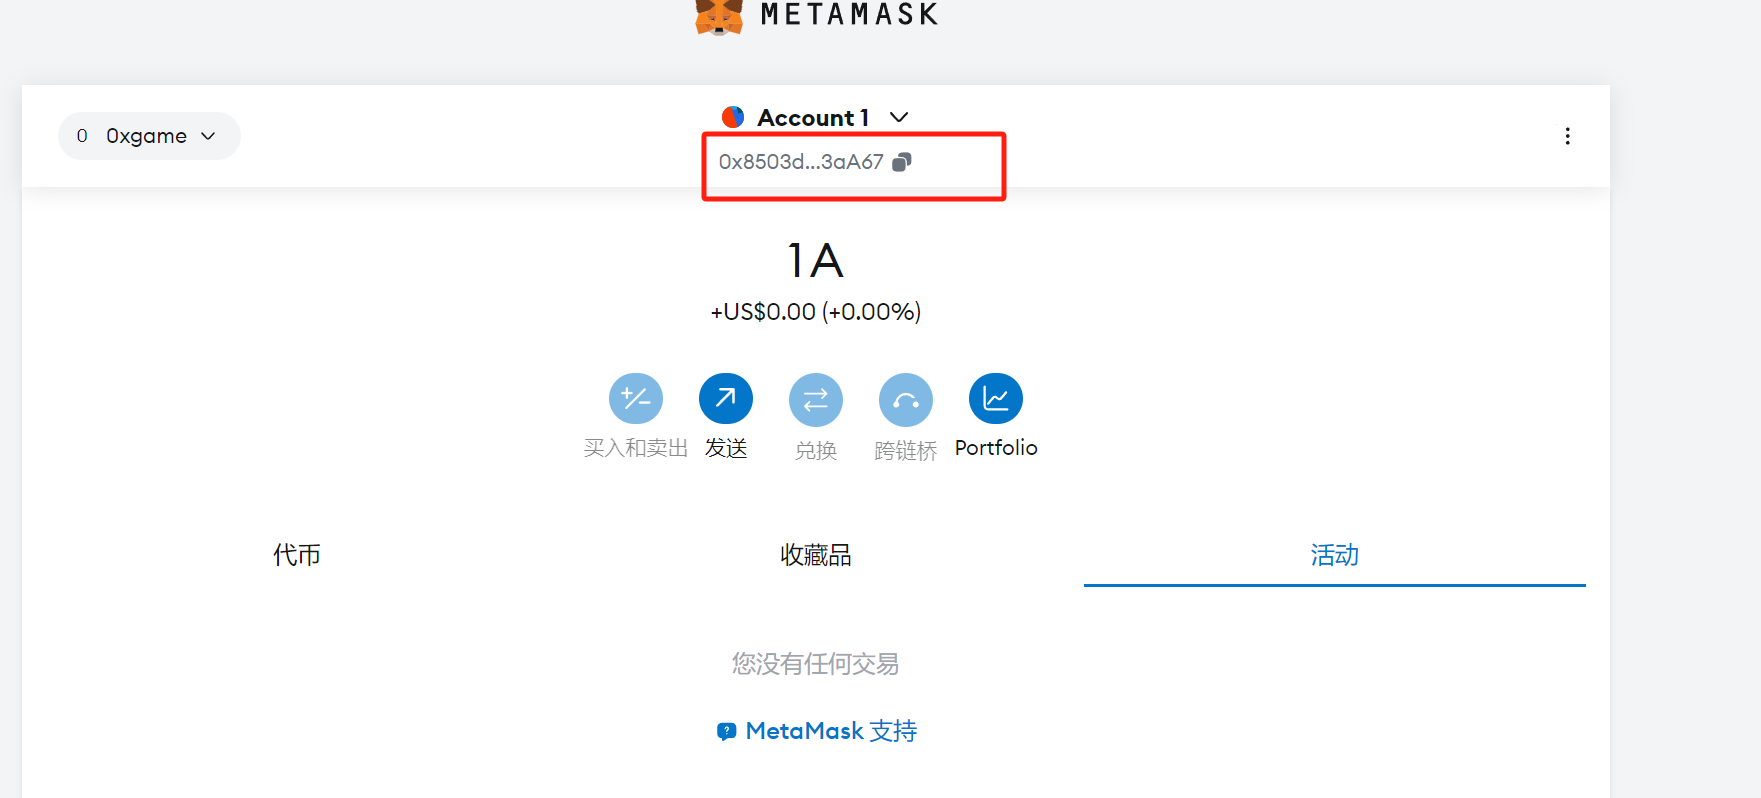Click the send (发送) arrow icon
The image size is (1761, 798).
[x=726, y=399]
